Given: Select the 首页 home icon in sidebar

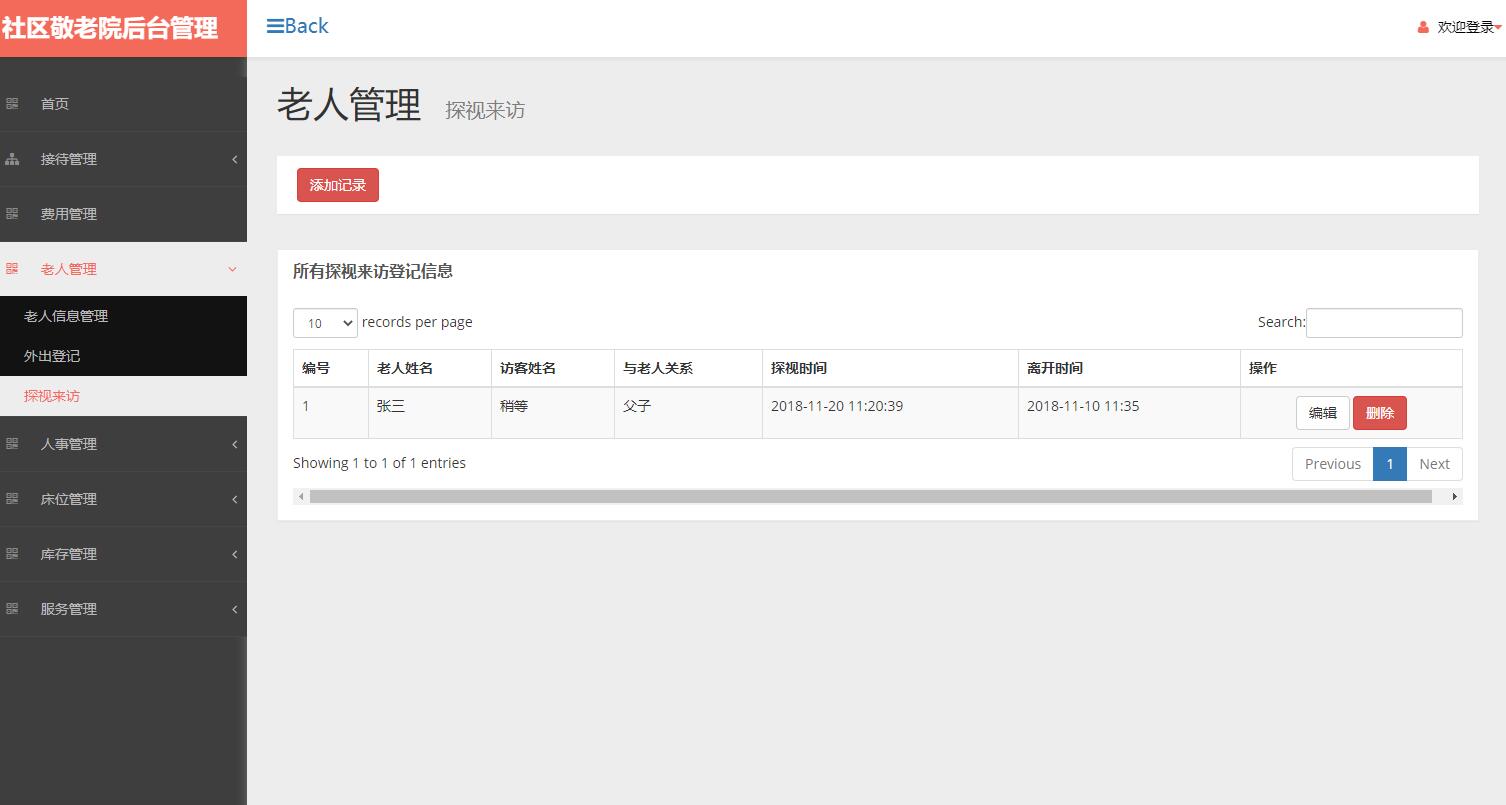Looking at the screenshot, I should tap(13, 103).
